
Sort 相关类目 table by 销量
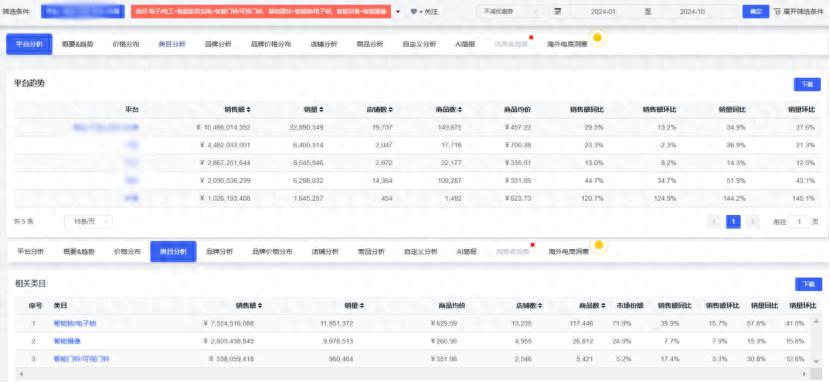click(x=362, y=306)
